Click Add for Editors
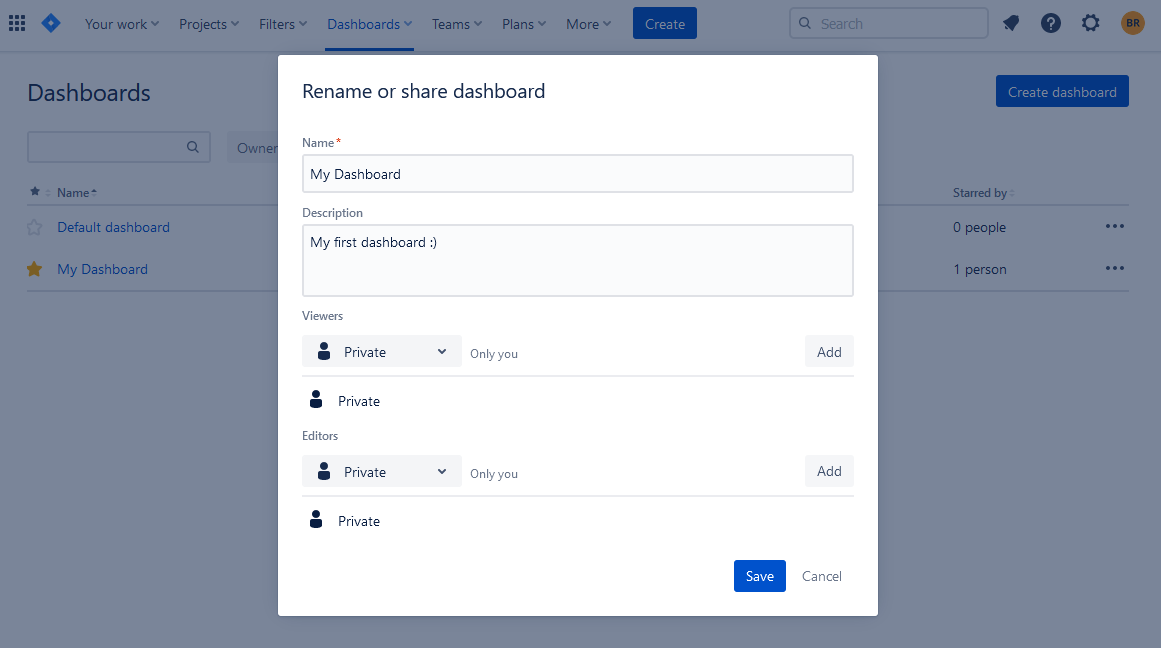The image size is (1161, 648). point(829,471)
